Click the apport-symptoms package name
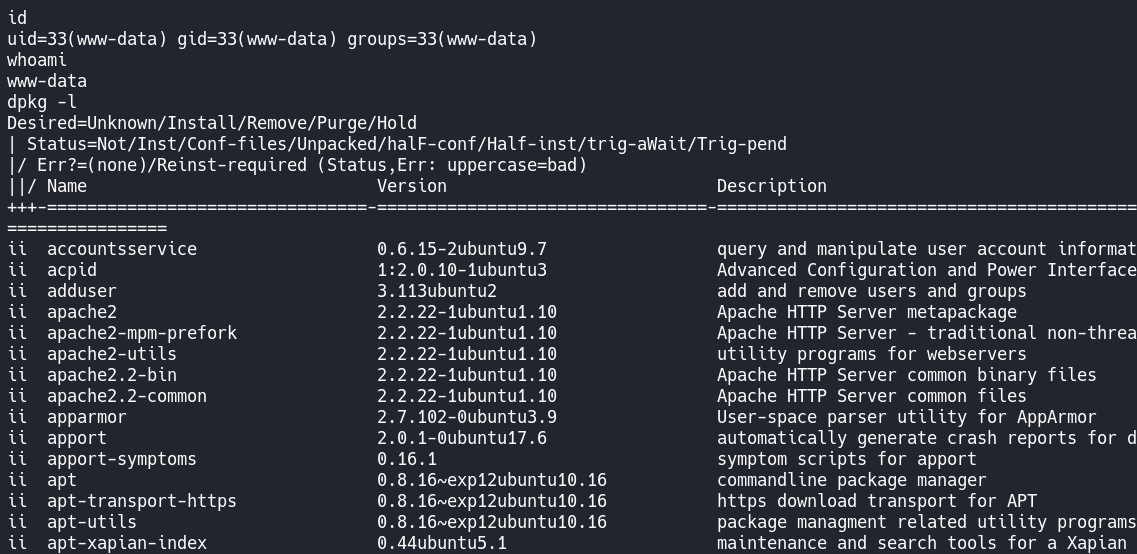The image size is (1137, 554). [122, 459]
